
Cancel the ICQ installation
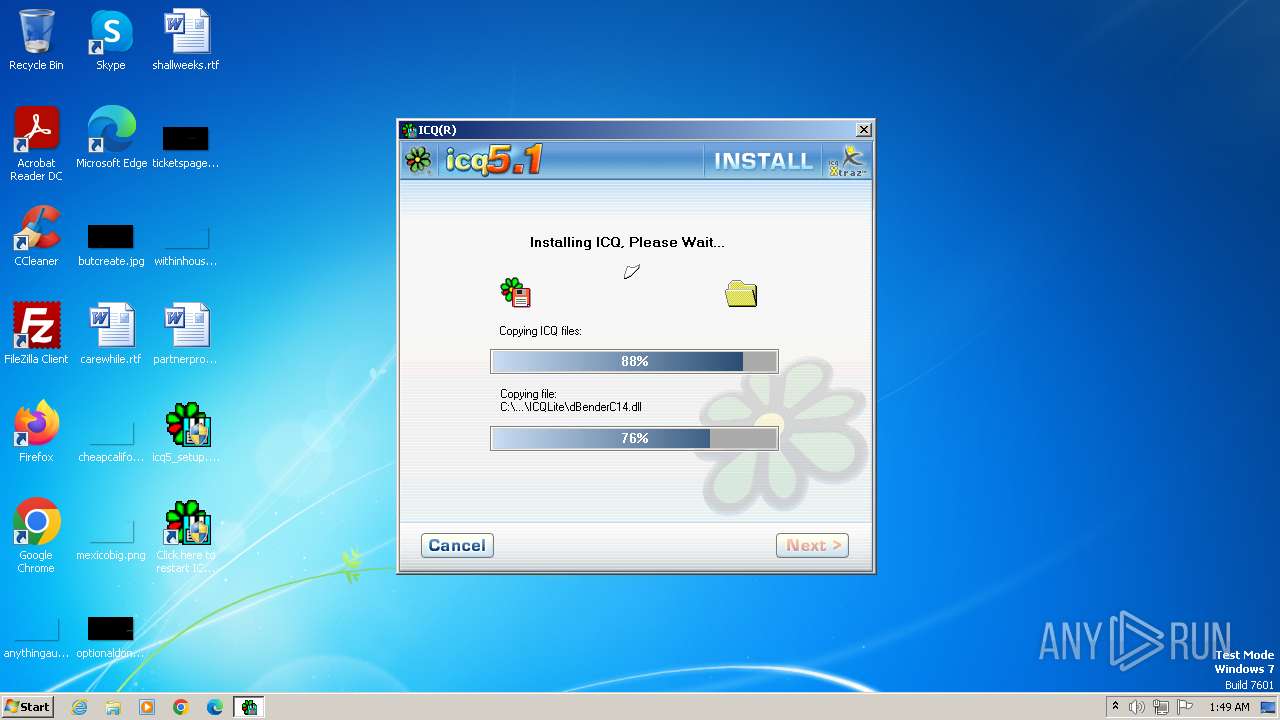coord(457,545)
